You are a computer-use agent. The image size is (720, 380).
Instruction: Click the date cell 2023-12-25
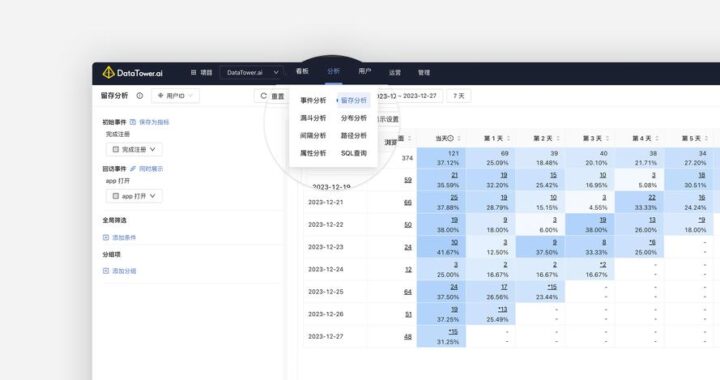(x=326, y=292)
